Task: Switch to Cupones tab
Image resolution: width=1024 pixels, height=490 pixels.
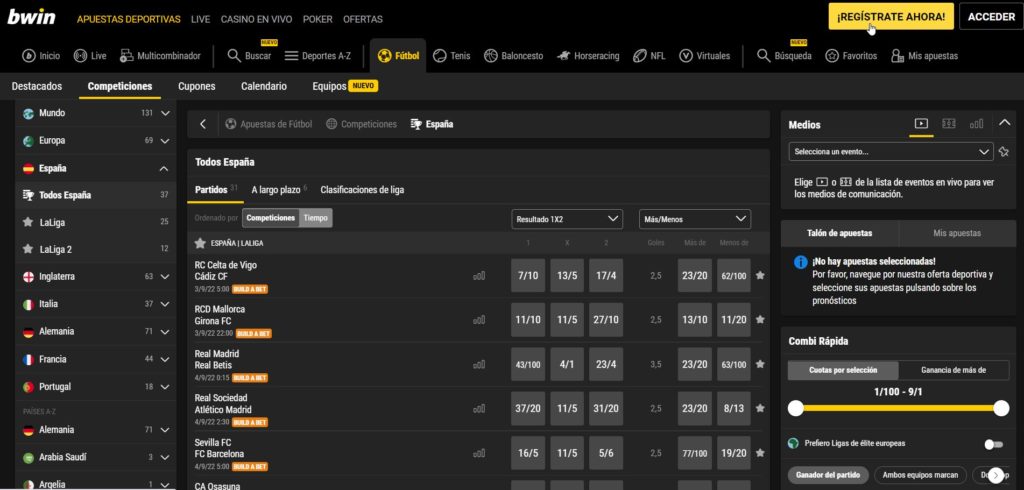Action: coord(197,86)
